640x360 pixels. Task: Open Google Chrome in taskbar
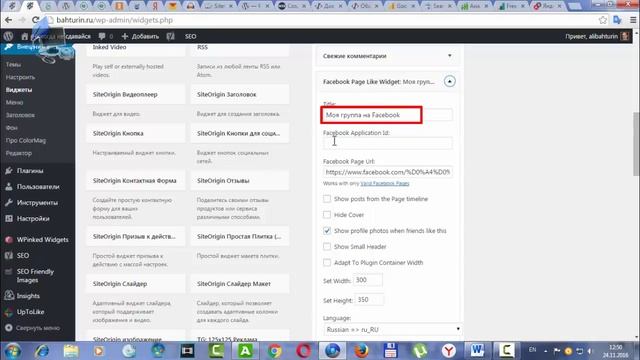point(274,351)
